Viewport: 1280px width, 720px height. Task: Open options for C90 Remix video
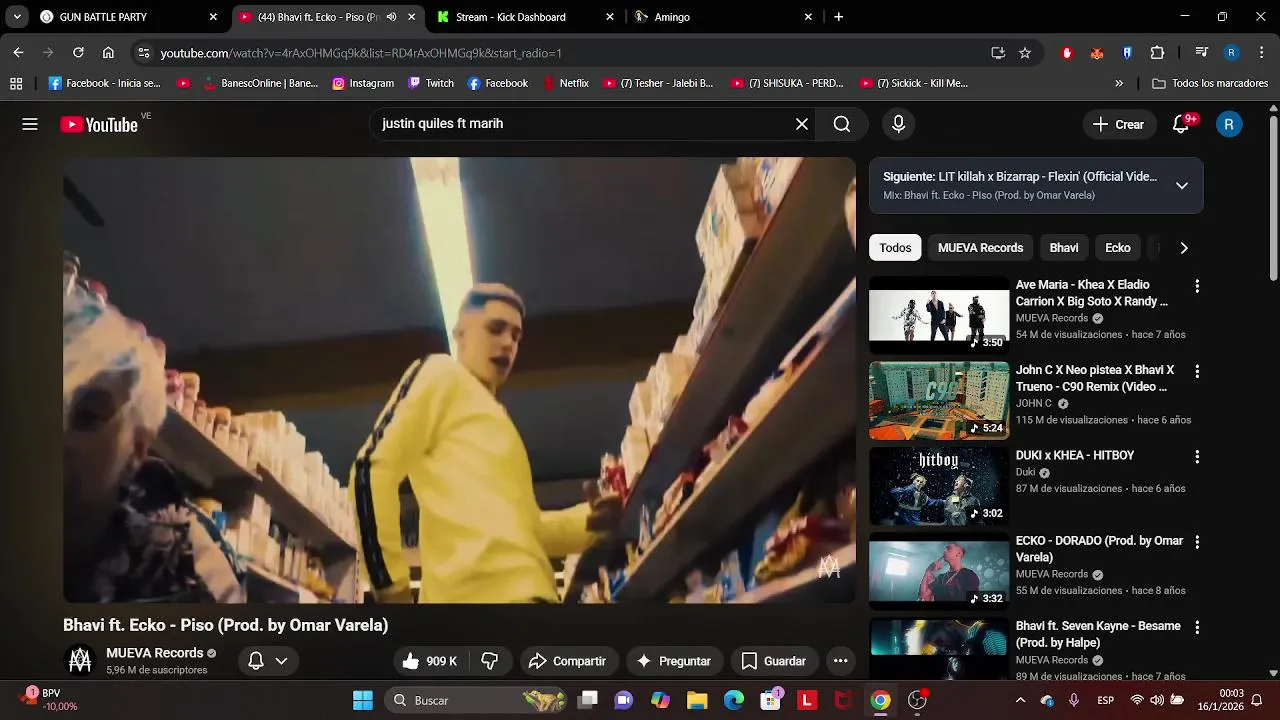coord(1197,371)
